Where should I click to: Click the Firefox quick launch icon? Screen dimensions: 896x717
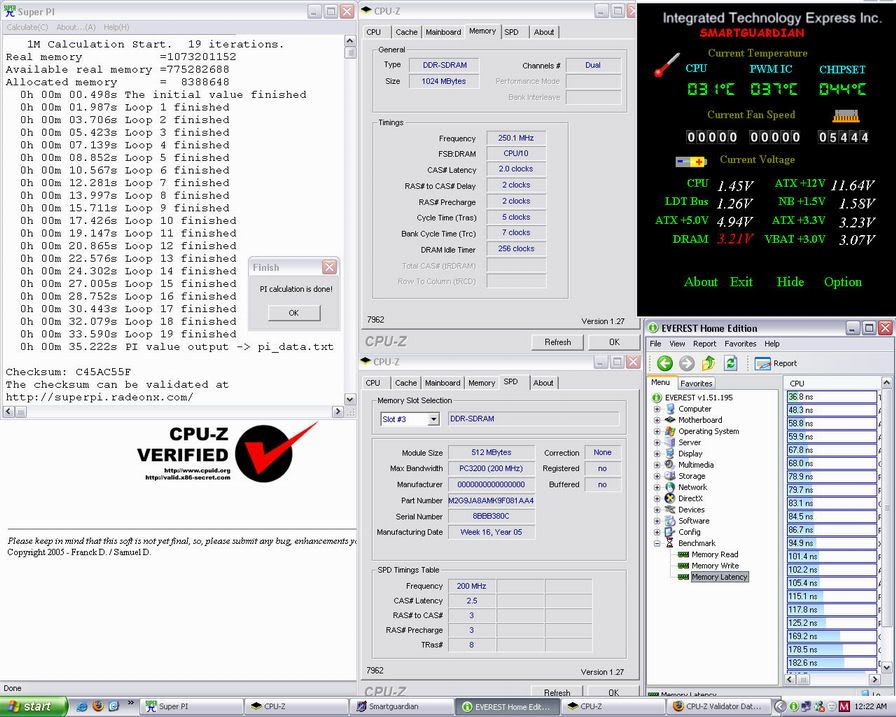[98, 707]
